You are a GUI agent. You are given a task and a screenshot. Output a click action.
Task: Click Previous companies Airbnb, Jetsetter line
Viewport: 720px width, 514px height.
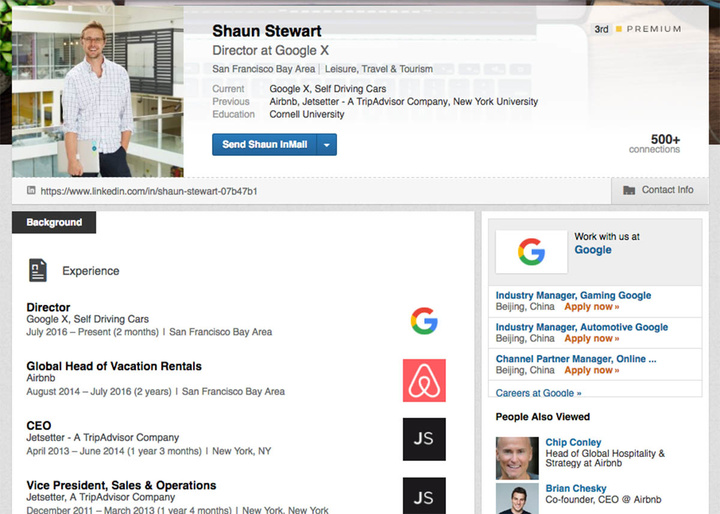coord(404,102)
